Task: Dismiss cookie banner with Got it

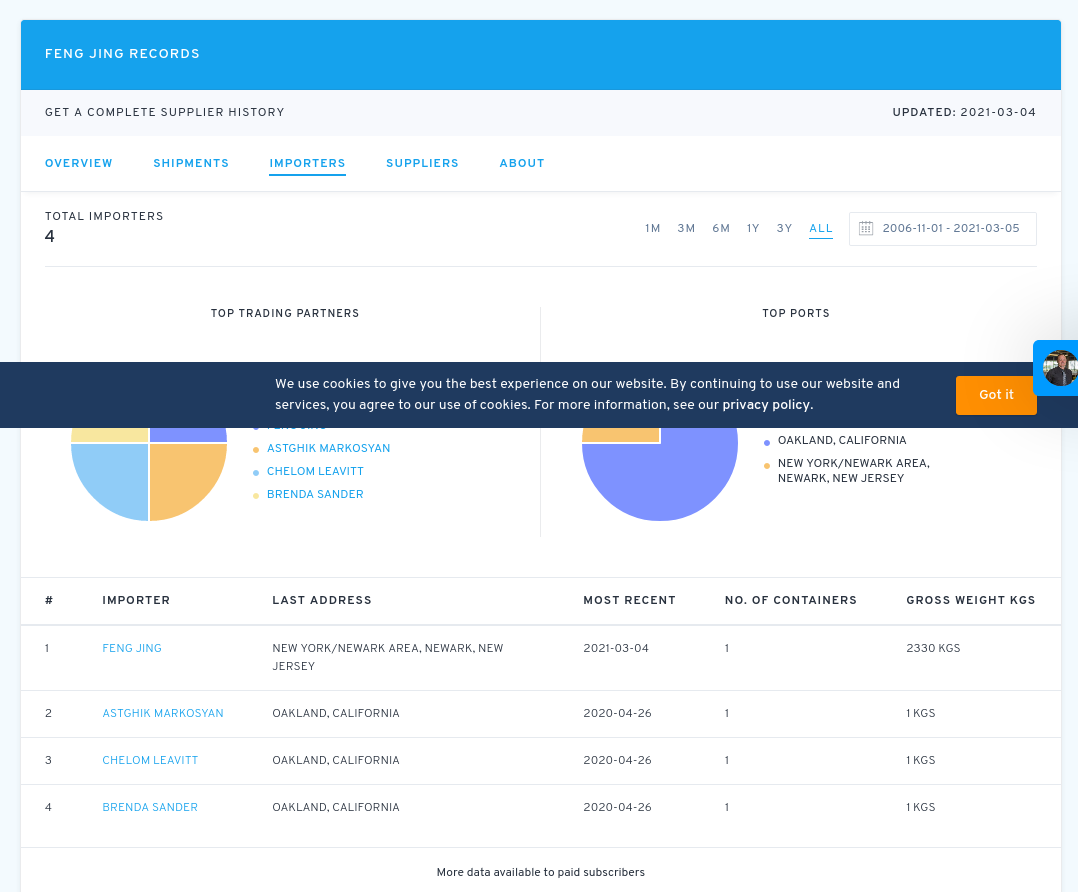Action: pyautogui.click(x=996, y=395)
